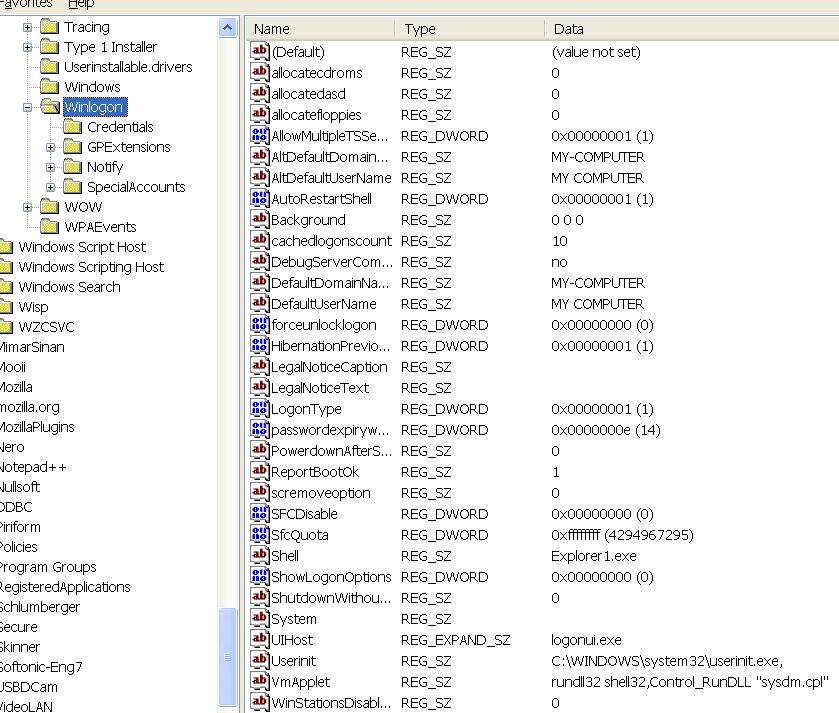
Task: Select the AltDefaultUserName value name
Action: click(331, 178)
